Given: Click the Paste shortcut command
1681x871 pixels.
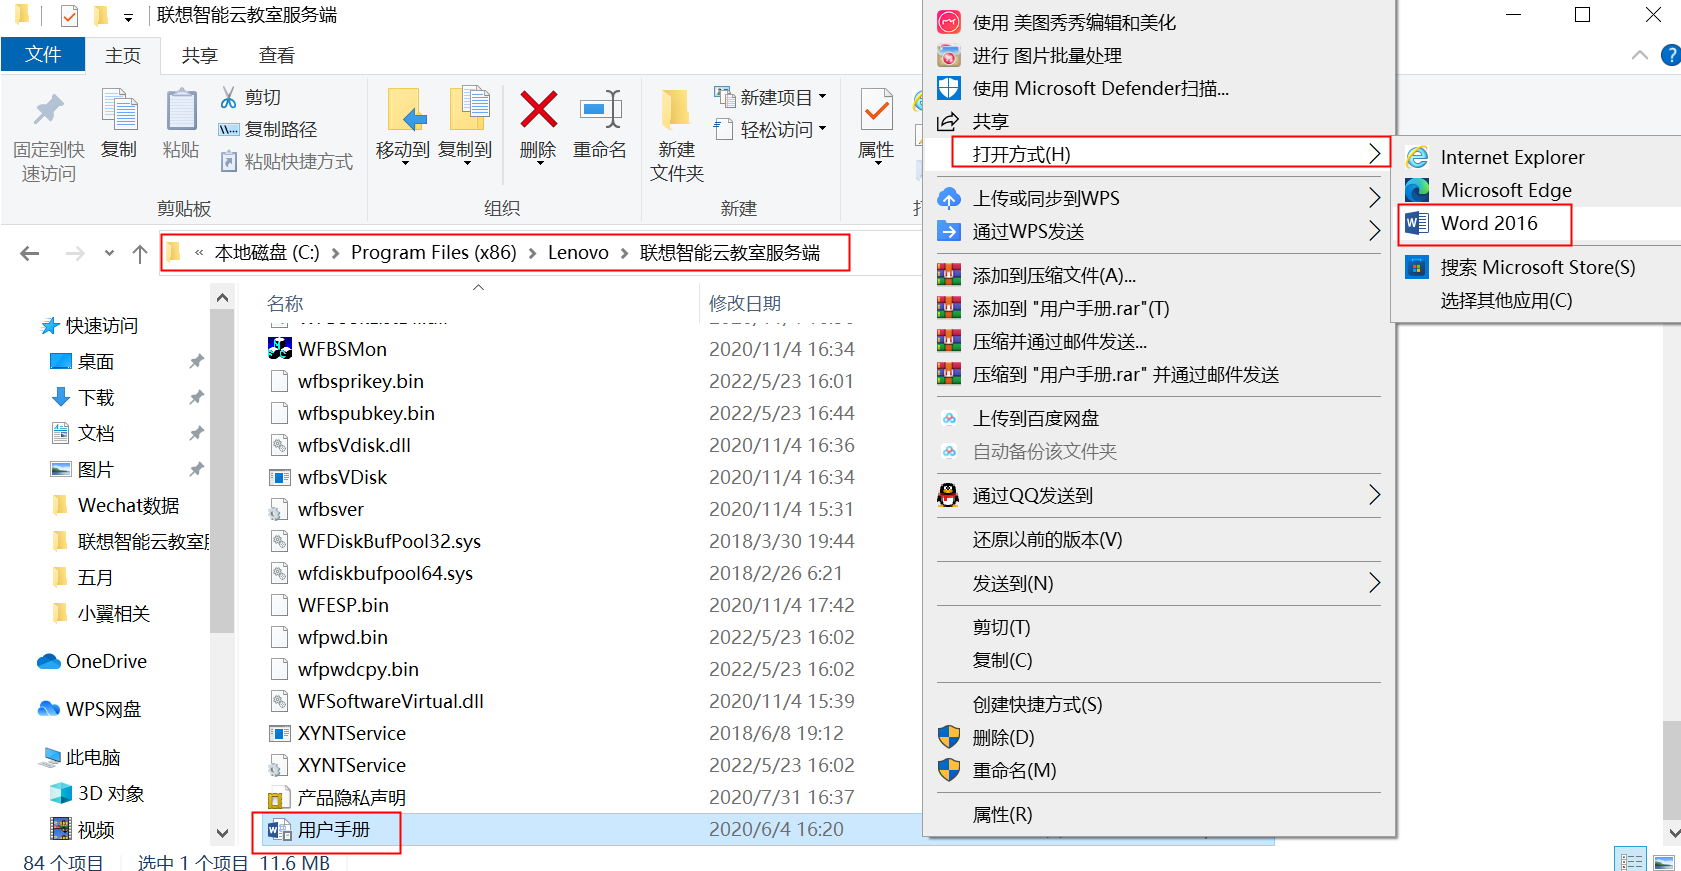Looking at the screenshot, I should pyautogui.click(x=286, y=161).
